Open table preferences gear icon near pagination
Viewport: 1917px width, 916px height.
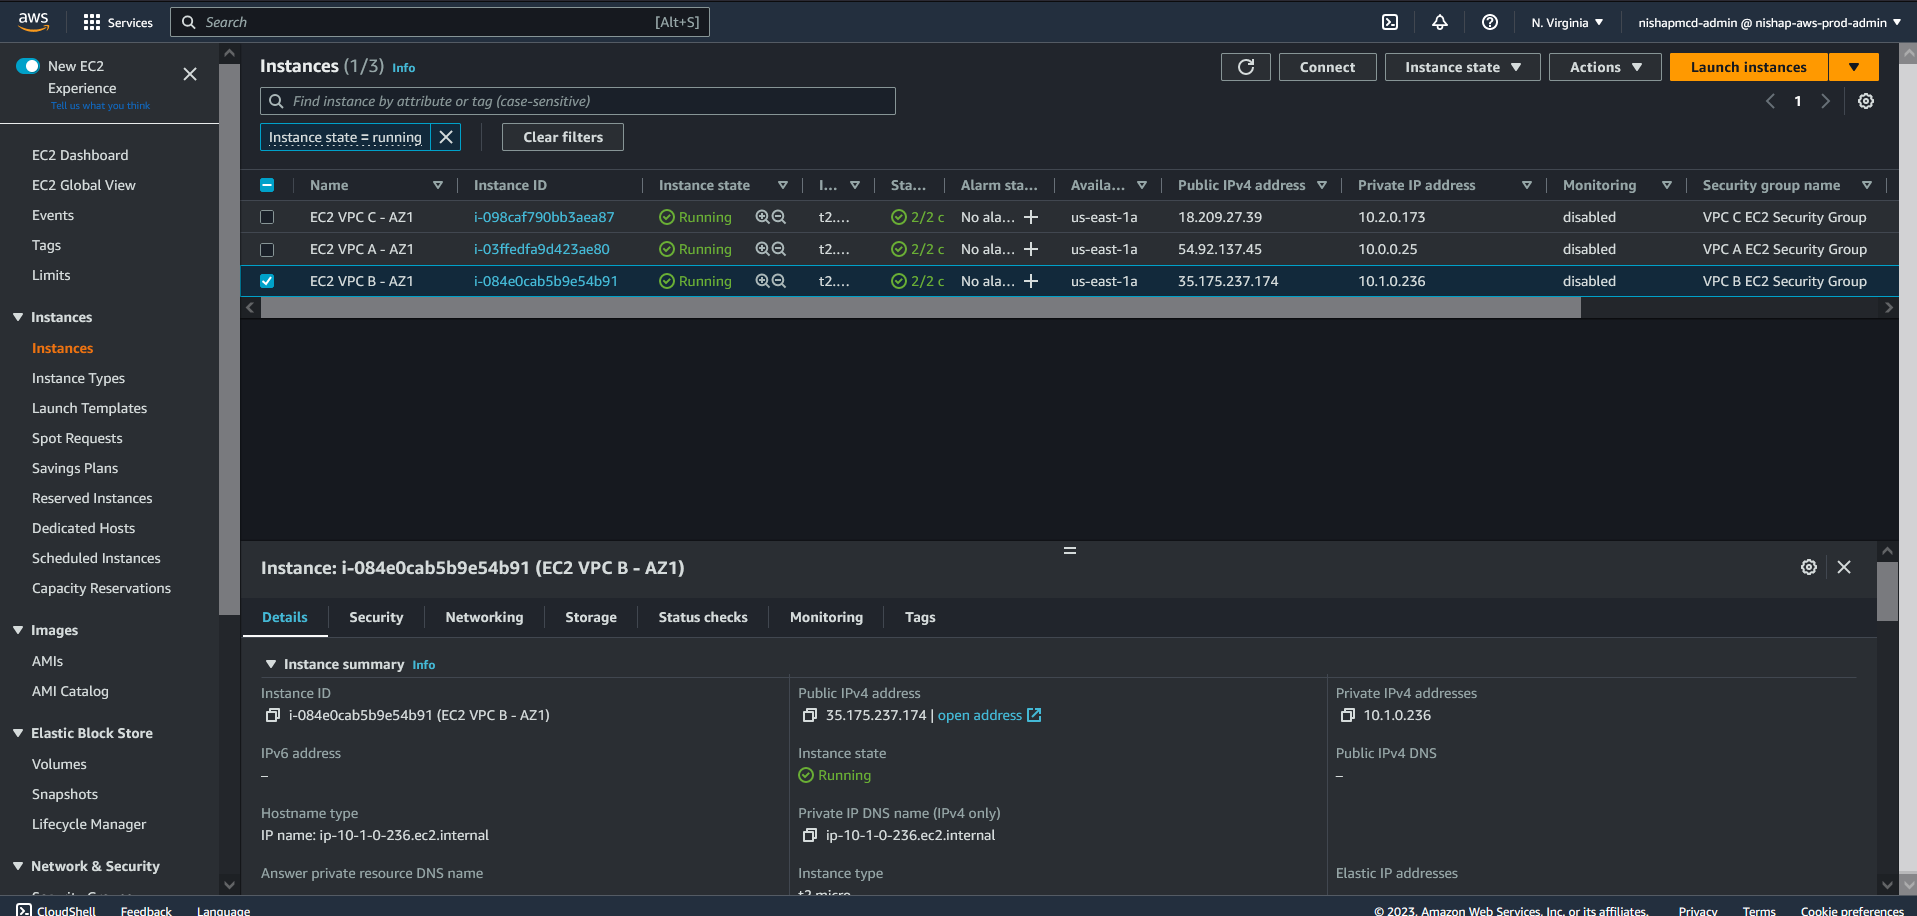[1865, 101]
